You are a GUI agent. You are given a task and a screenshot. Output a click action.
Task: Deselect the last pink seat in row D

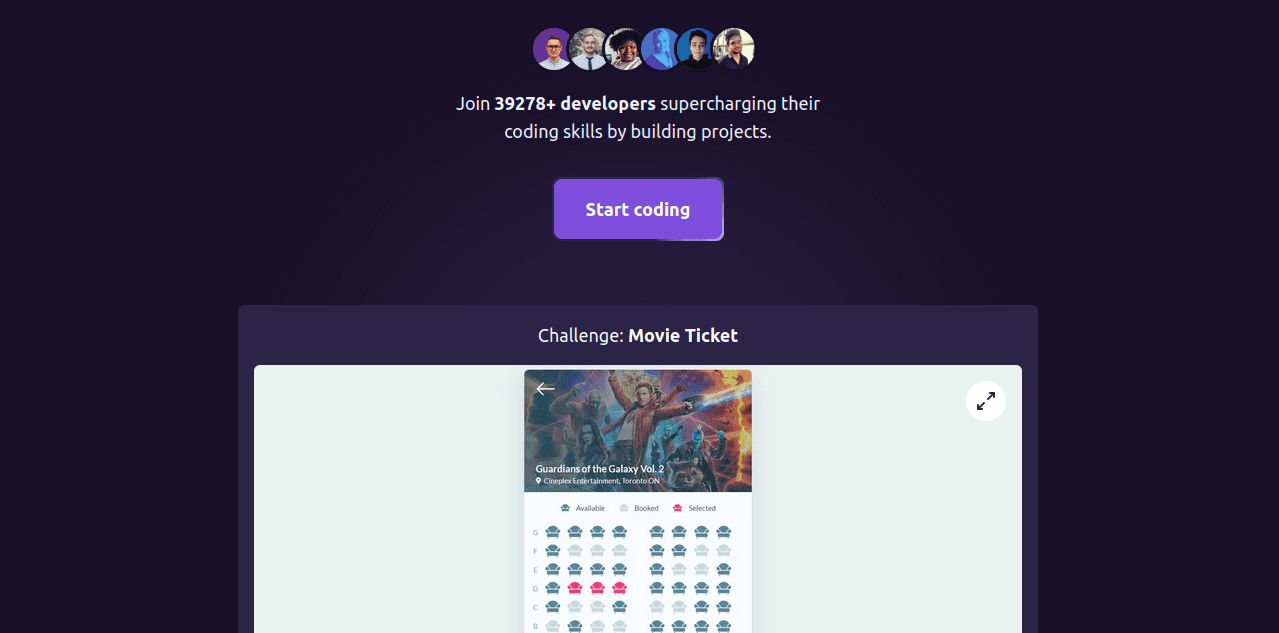[619, 588]
